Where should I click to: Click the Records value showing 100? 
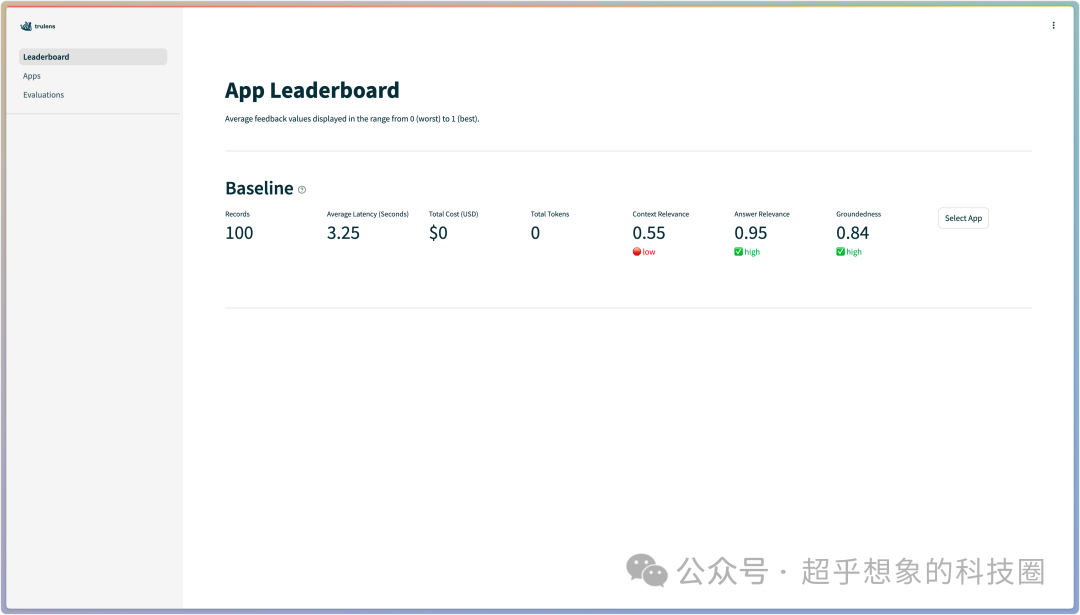237,233
